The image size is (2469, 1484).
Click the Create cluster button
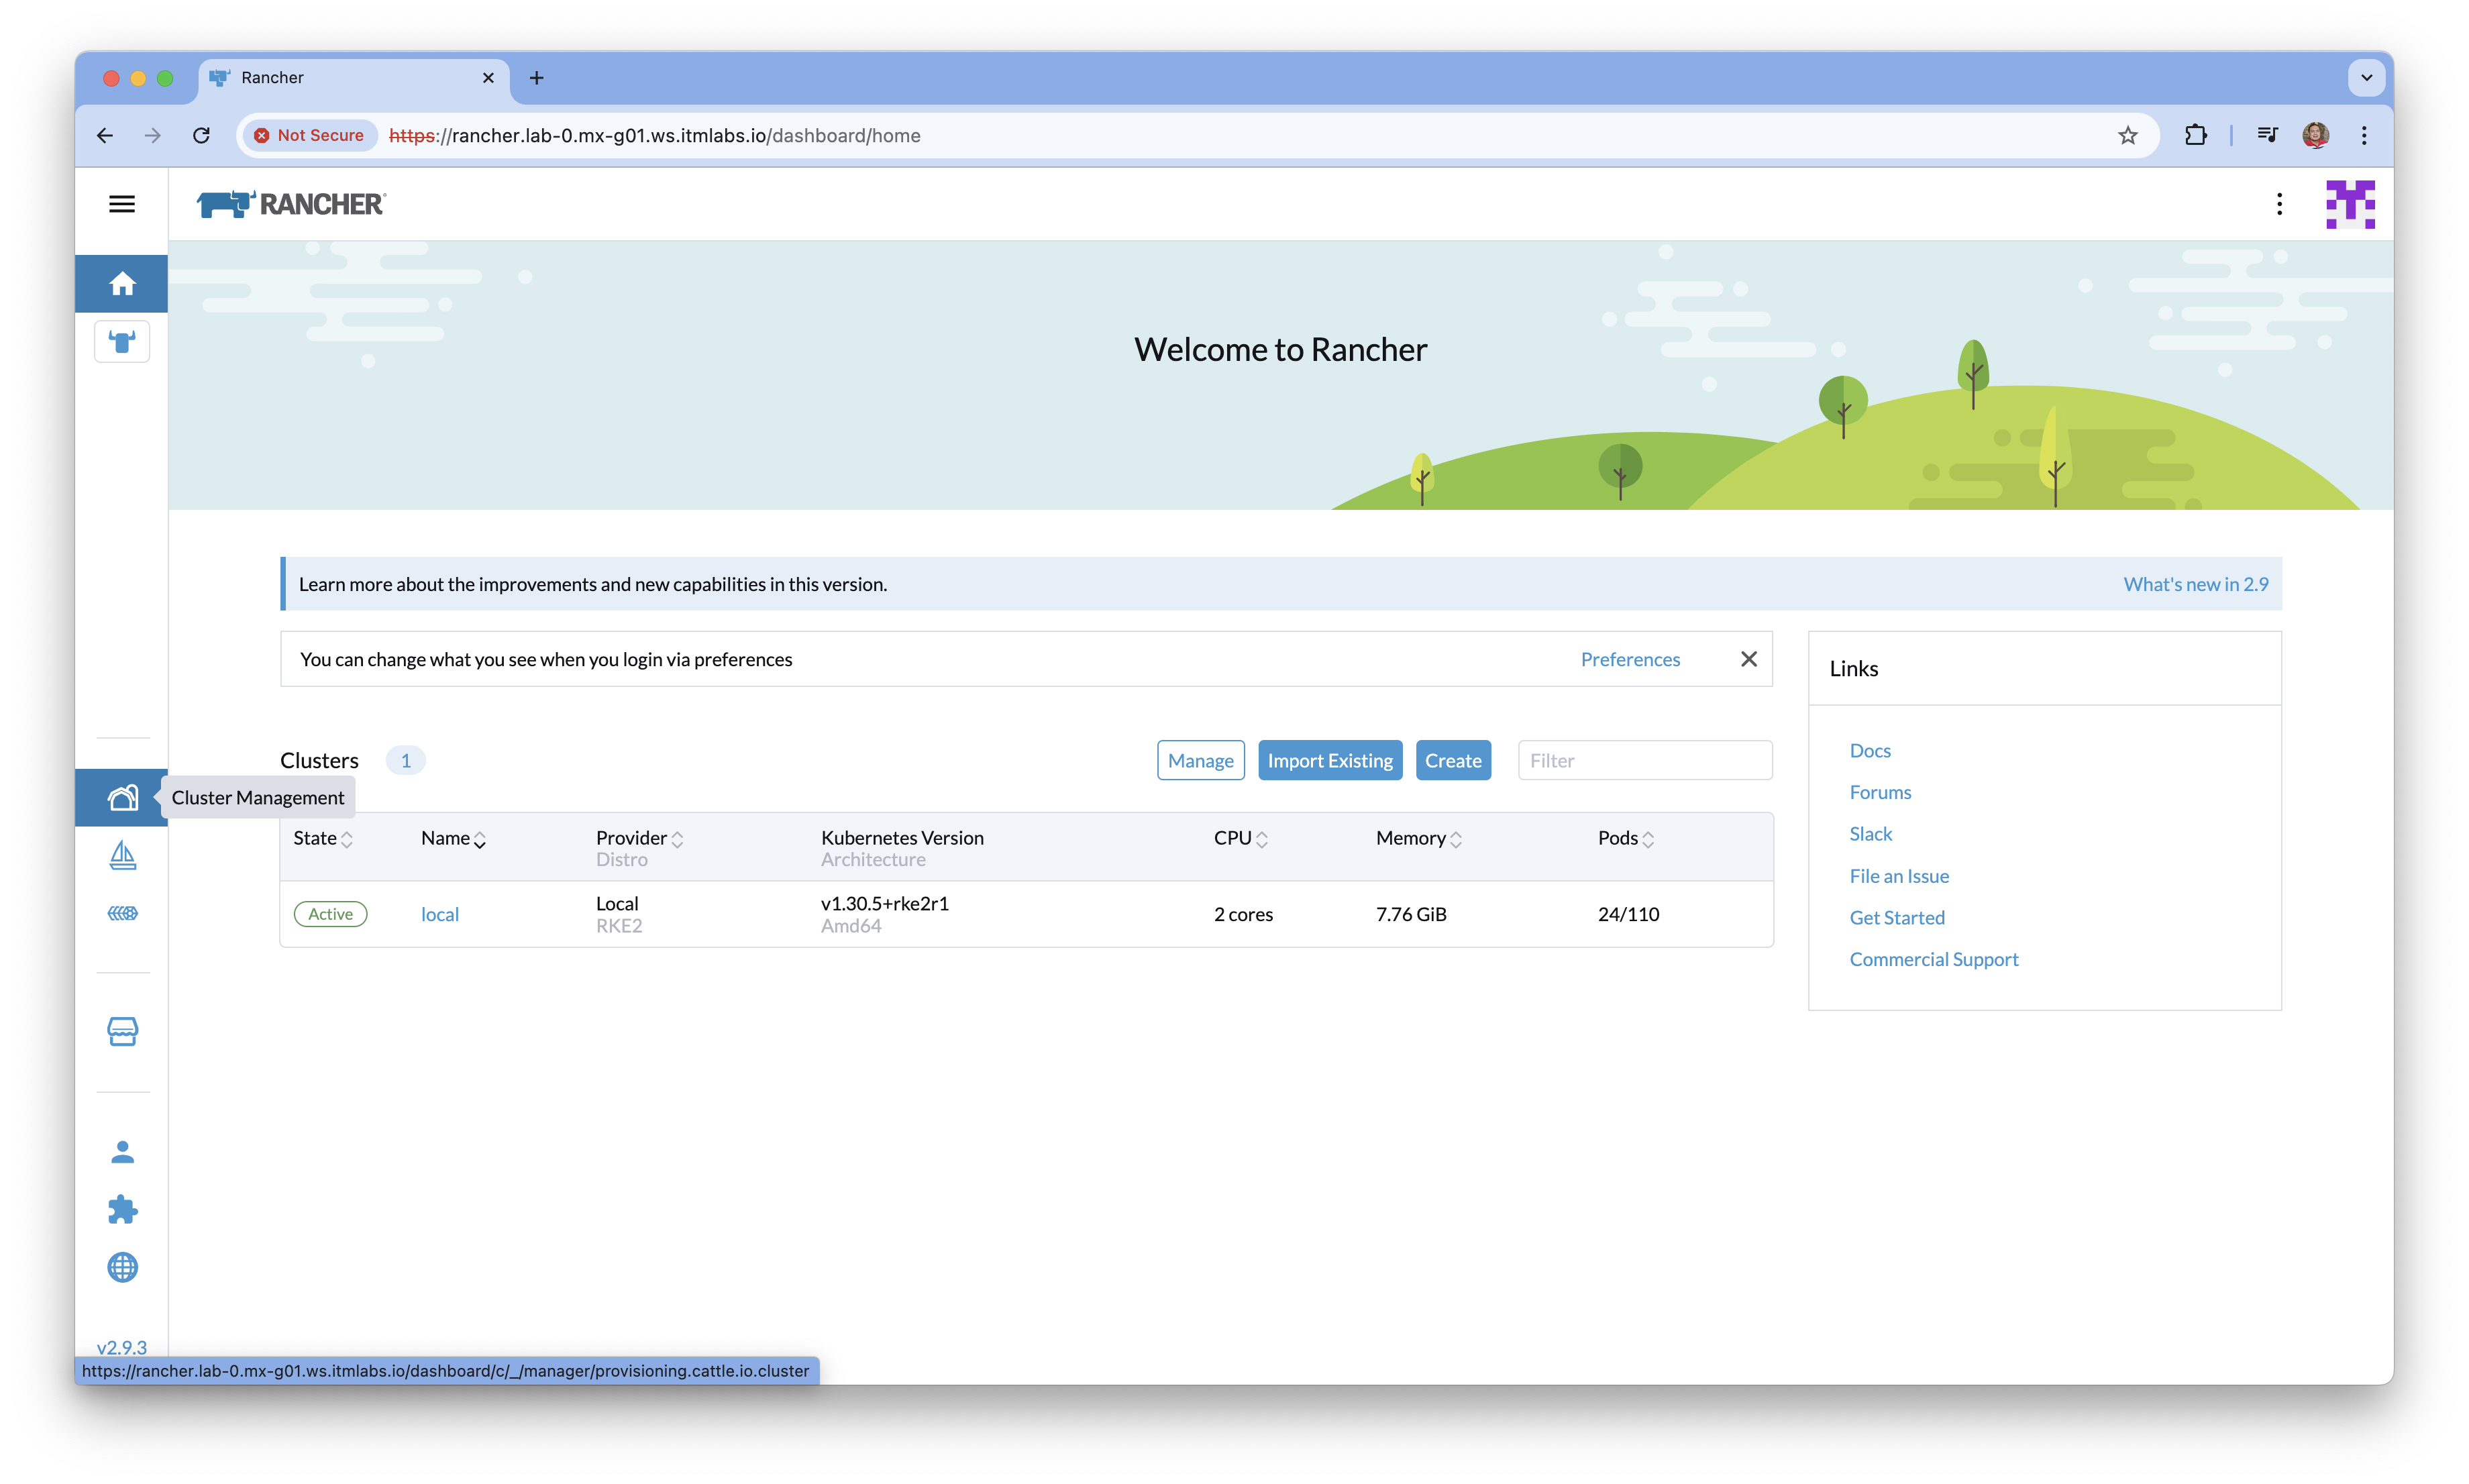[x=1452, y=760]
